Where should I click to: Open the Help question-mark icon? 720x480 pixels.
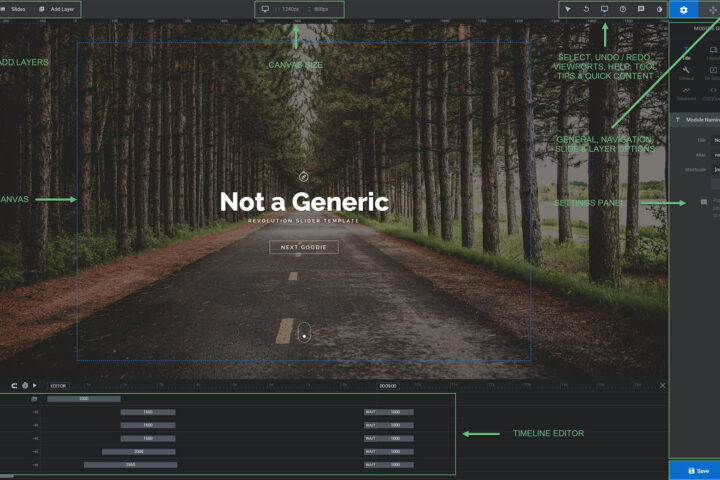pos(623,9)
